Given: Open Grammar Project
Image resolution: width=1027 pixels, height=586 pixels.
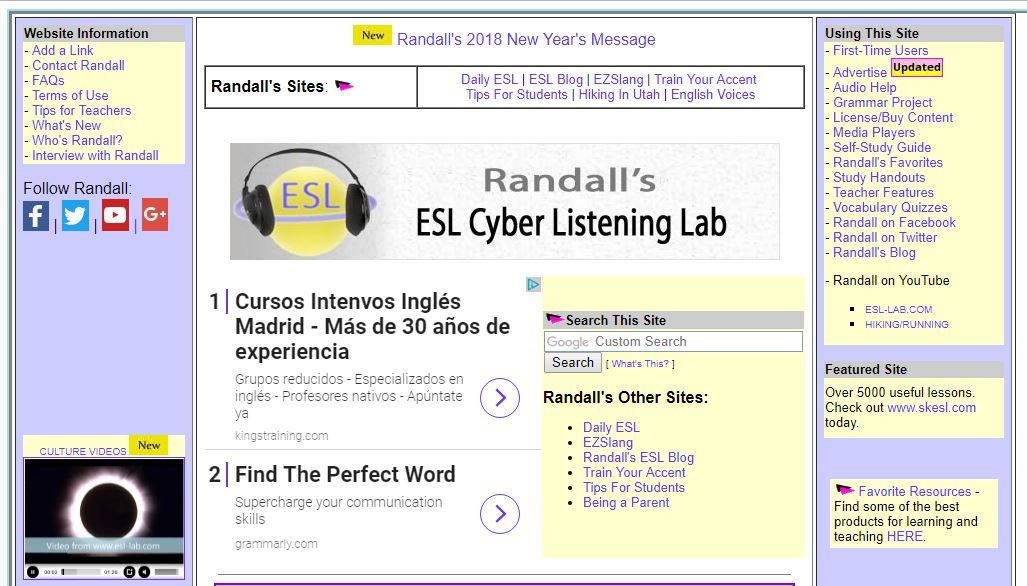Looking at the screenshot, I should coord(882,102).
